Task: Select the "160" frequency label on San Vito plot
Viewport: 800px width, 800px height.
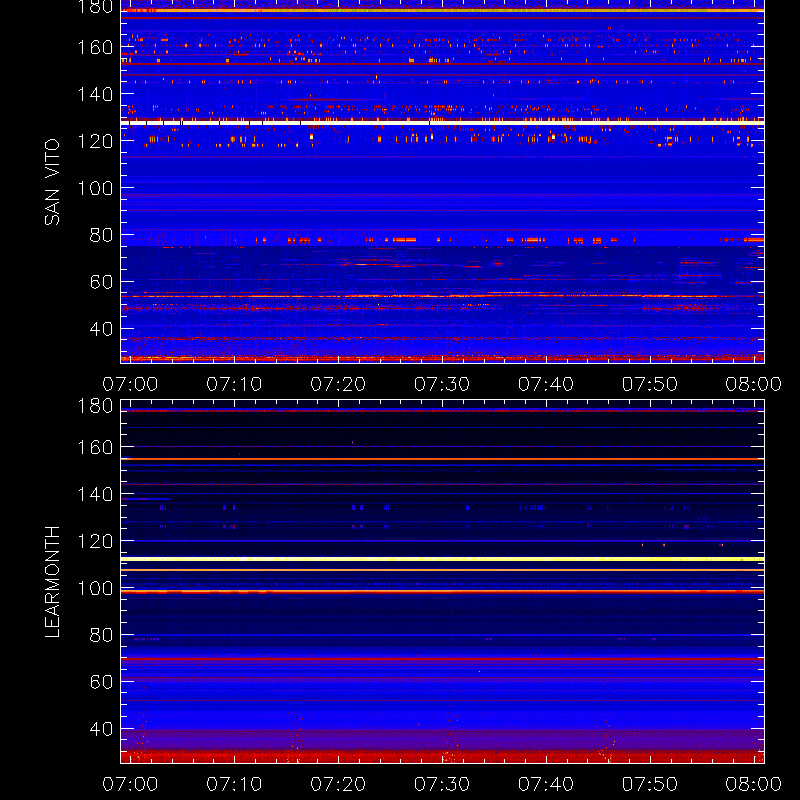Action: (95, 47)
